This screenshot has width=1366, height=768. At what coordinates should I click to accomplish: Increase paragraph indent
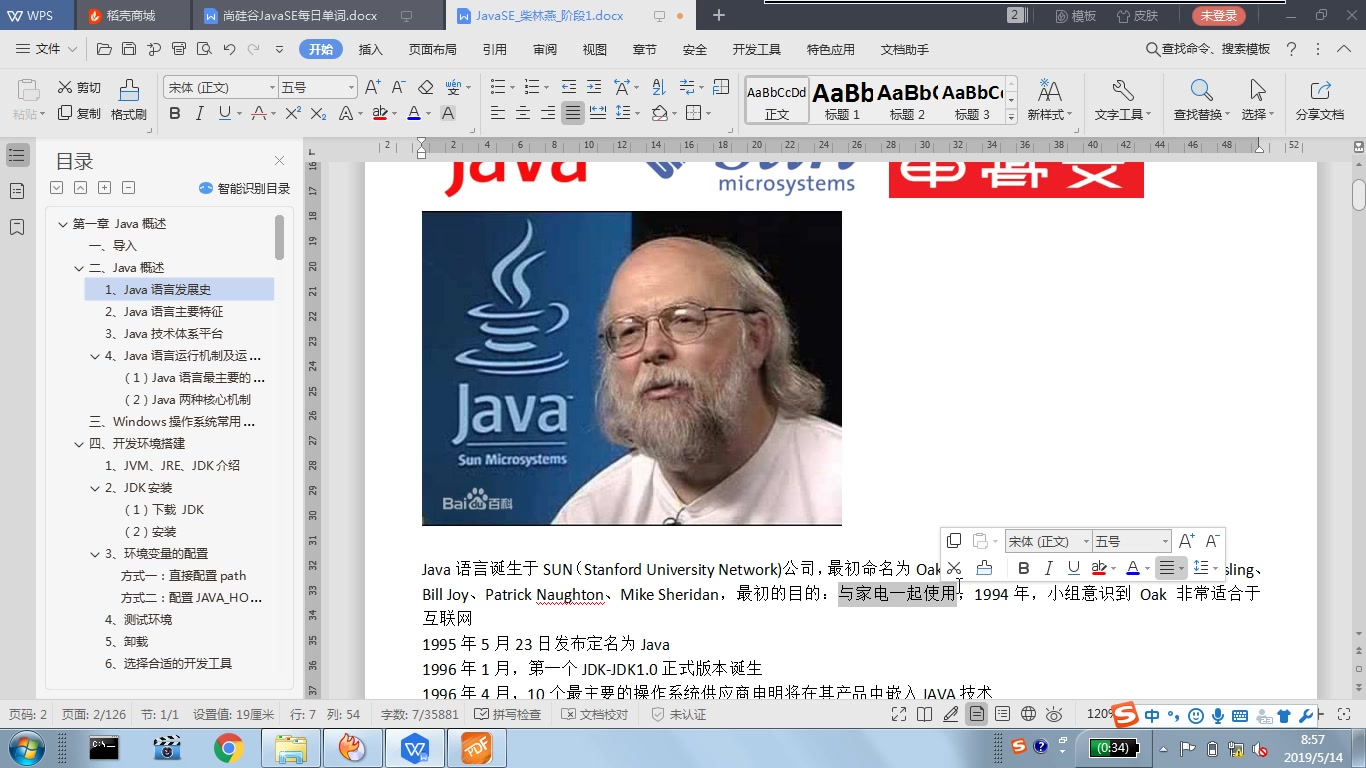[x=594, y=87]
